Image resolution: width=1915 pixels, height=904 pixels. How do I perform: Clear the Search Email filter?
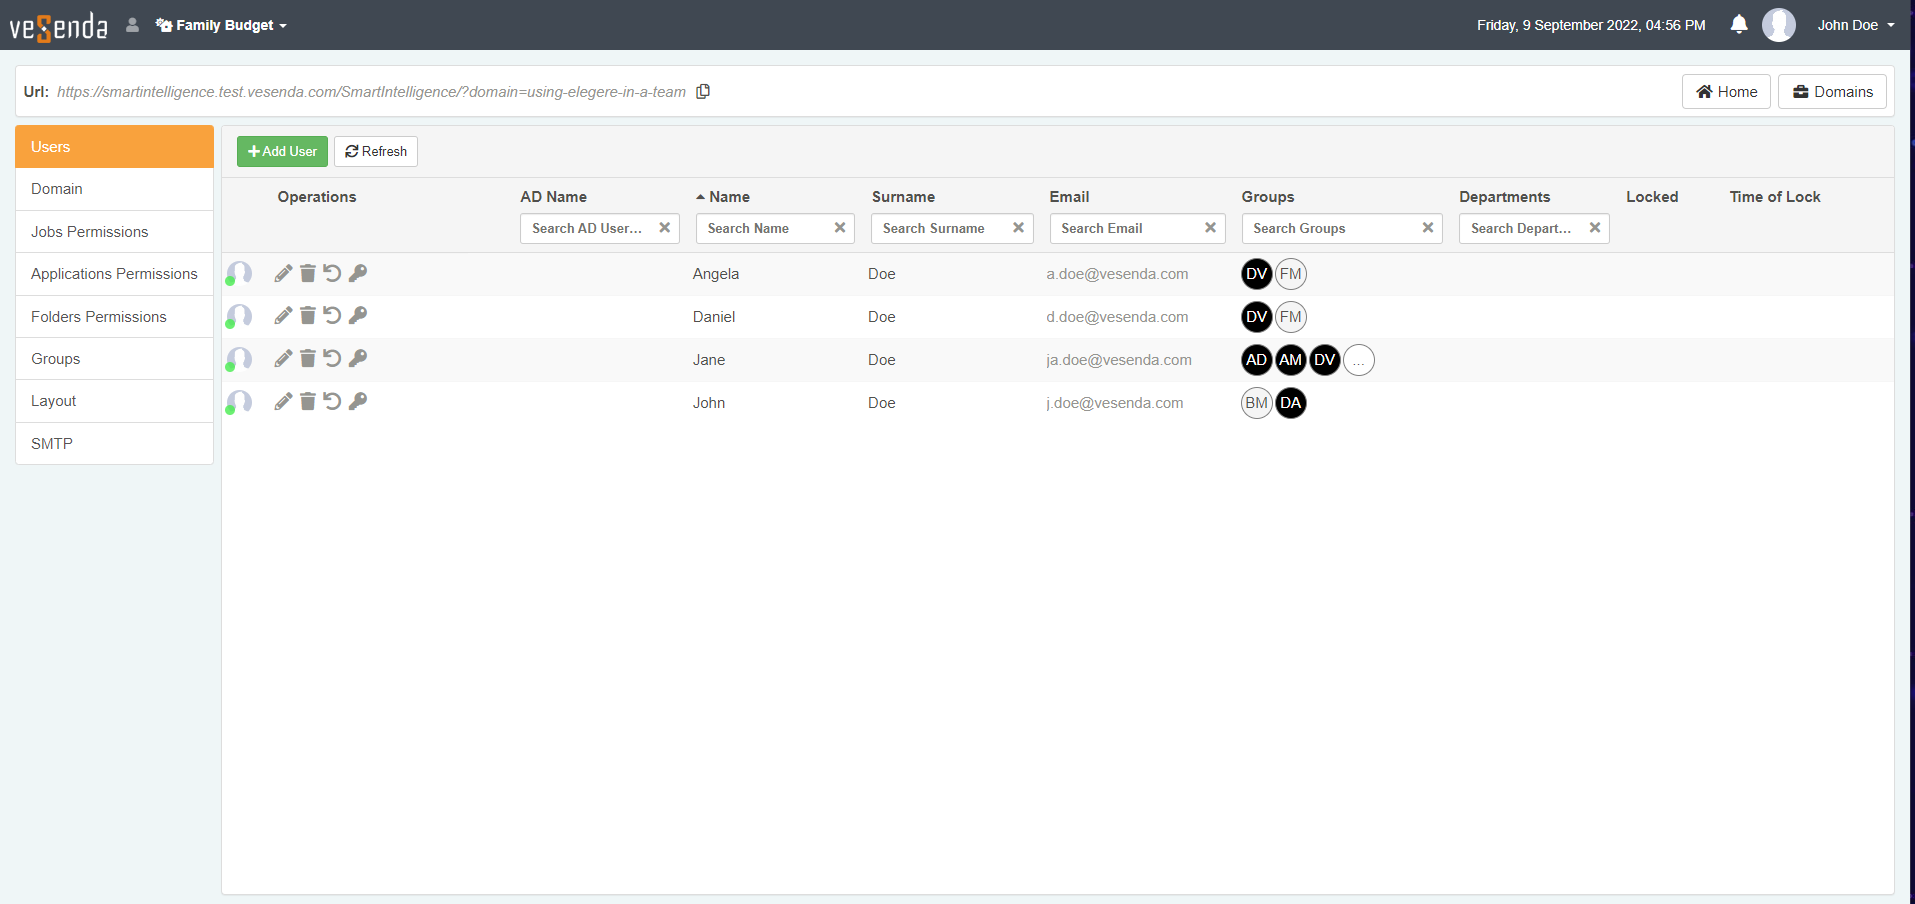(1210, 228)
